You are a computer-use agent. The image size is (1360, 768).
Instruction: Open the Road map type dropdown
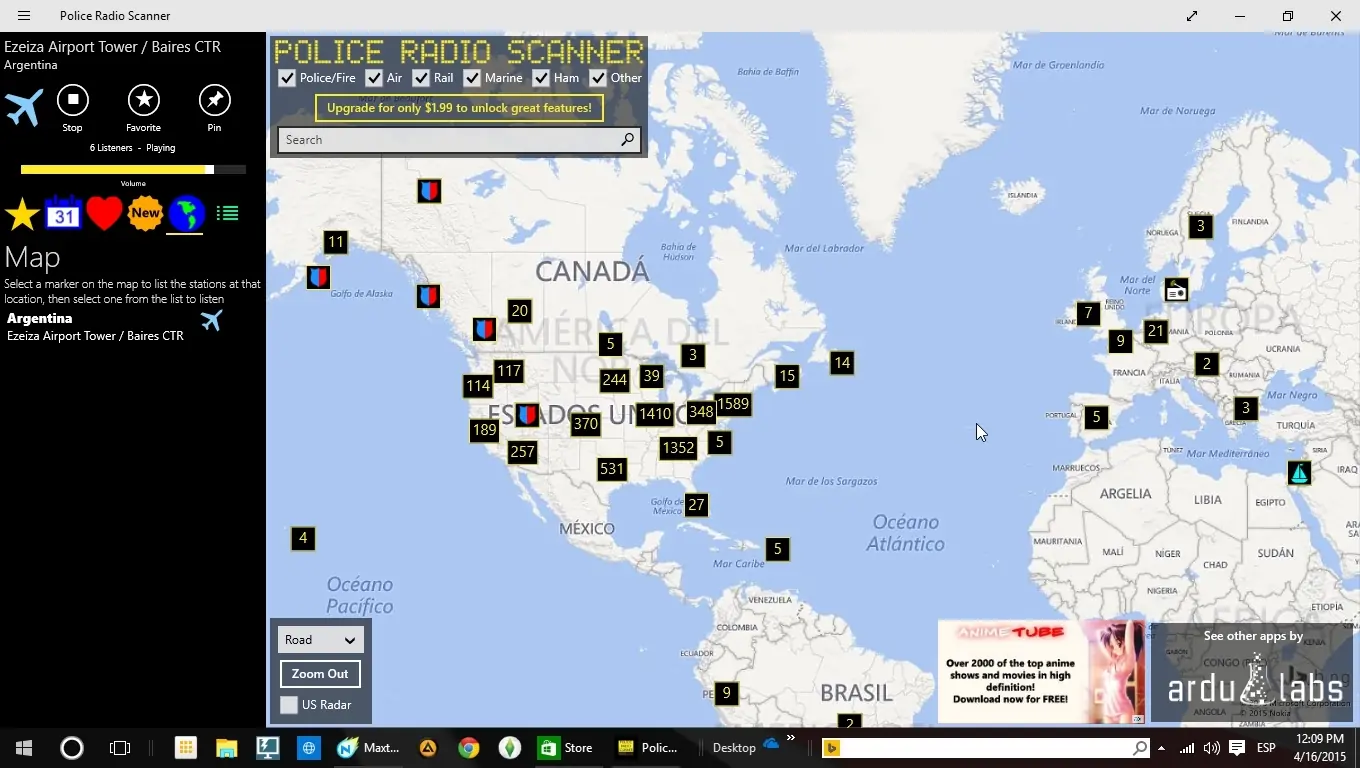click(321, 640)
